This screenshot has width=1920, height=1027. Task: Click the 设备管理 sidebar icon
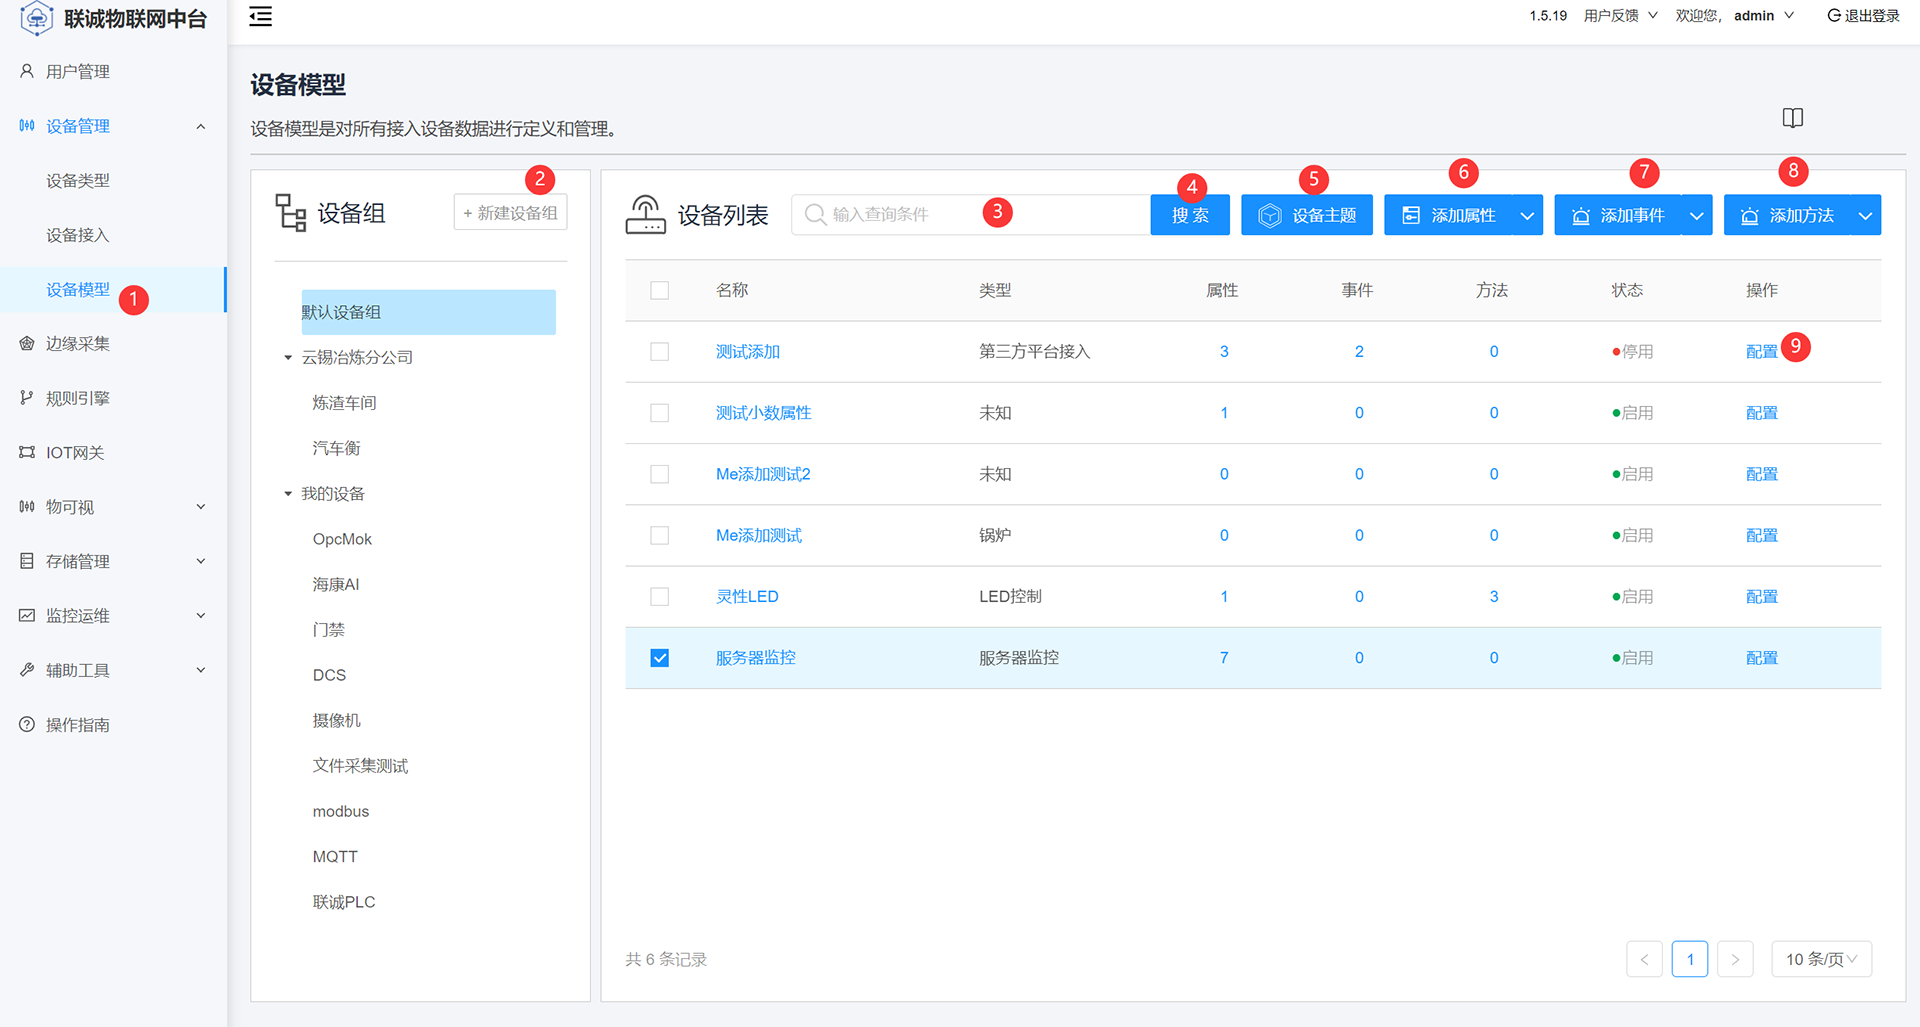coord(27,126)
